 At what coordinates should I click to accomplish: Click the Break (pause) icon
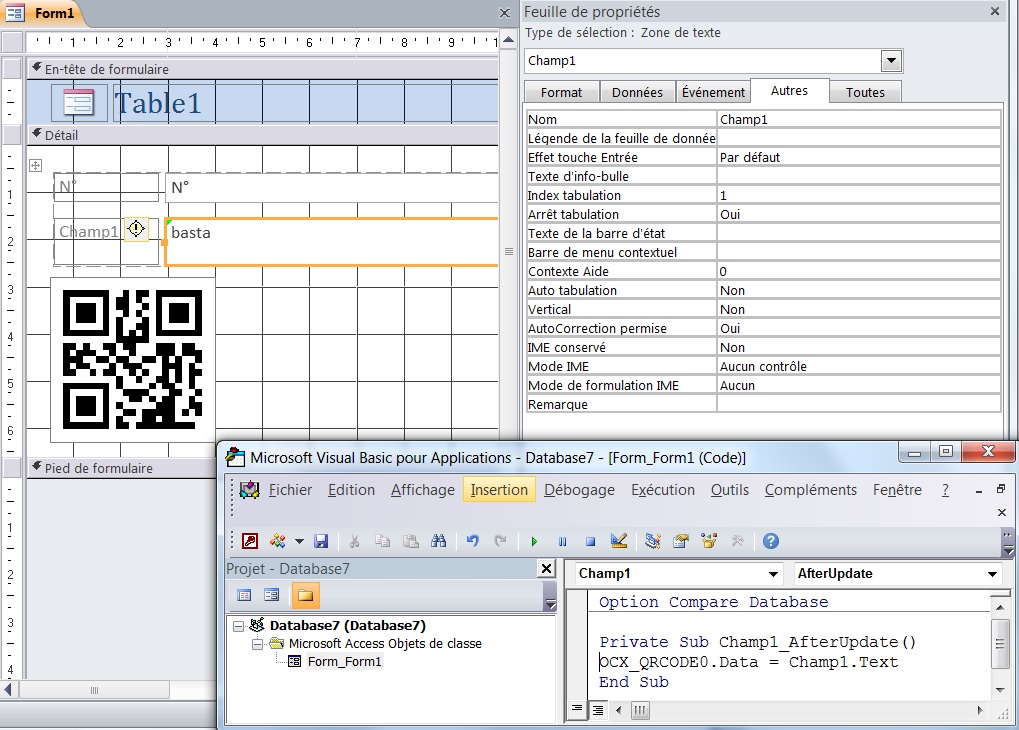[x=562, y=541]
